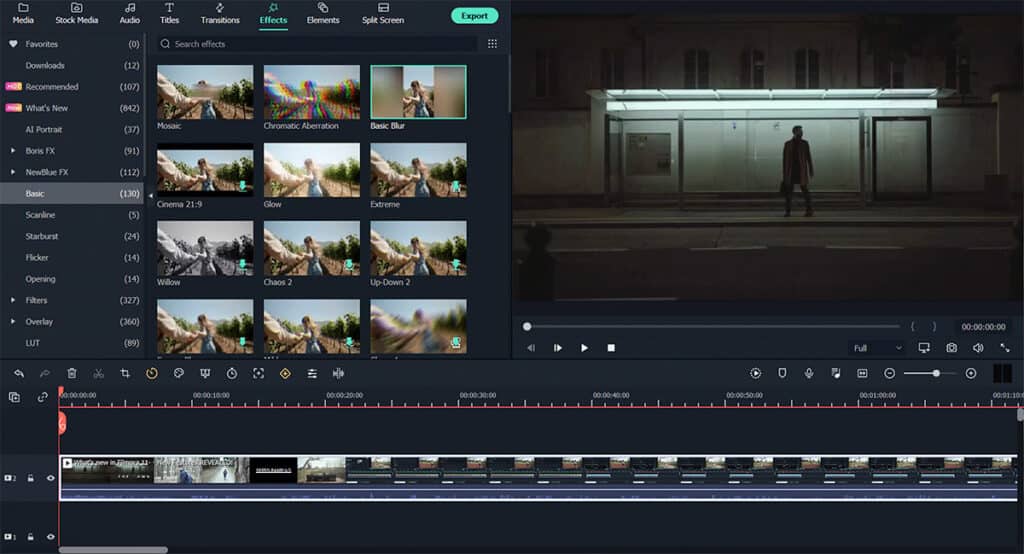Hide track 2 using eye icon

tap(50, 478)
